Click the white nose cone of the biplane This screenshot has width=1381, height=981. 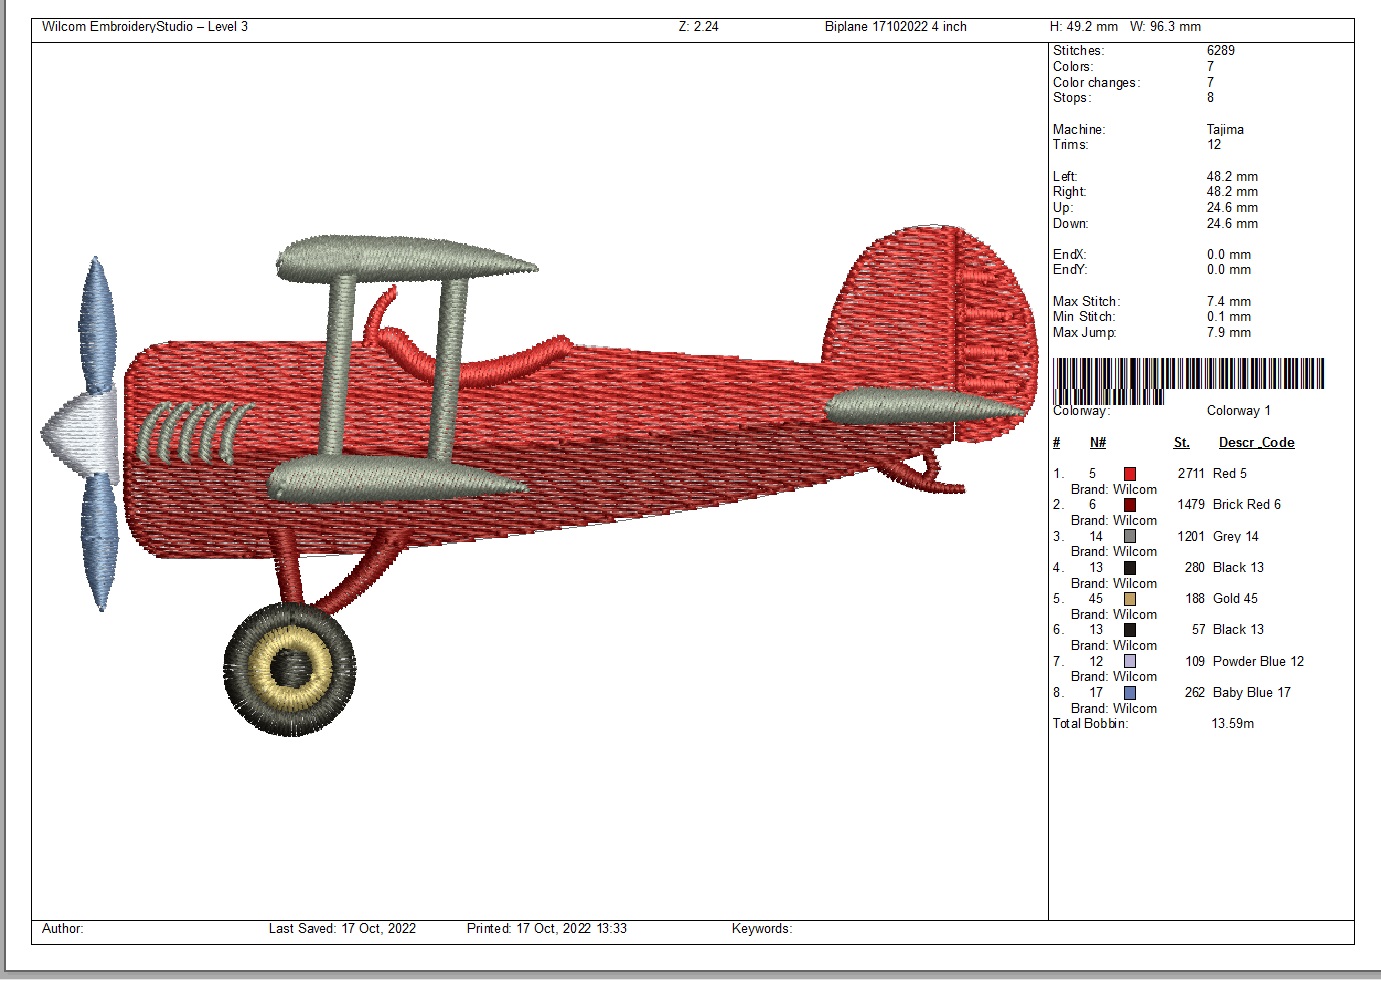point(80,432)
